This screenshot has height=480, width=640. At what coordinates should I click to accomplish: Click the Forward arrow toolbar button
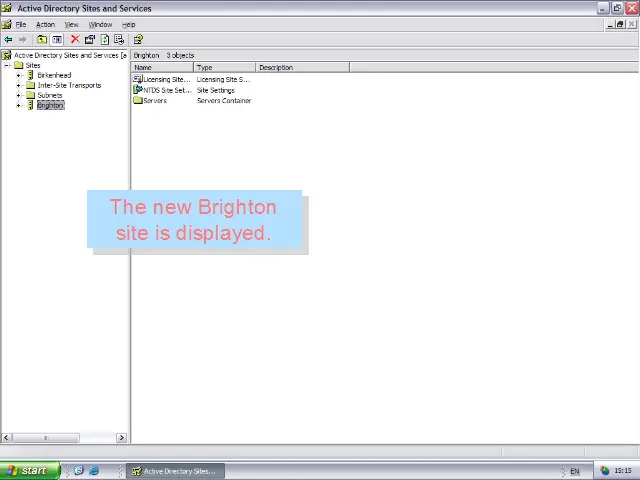click(22, 40)
